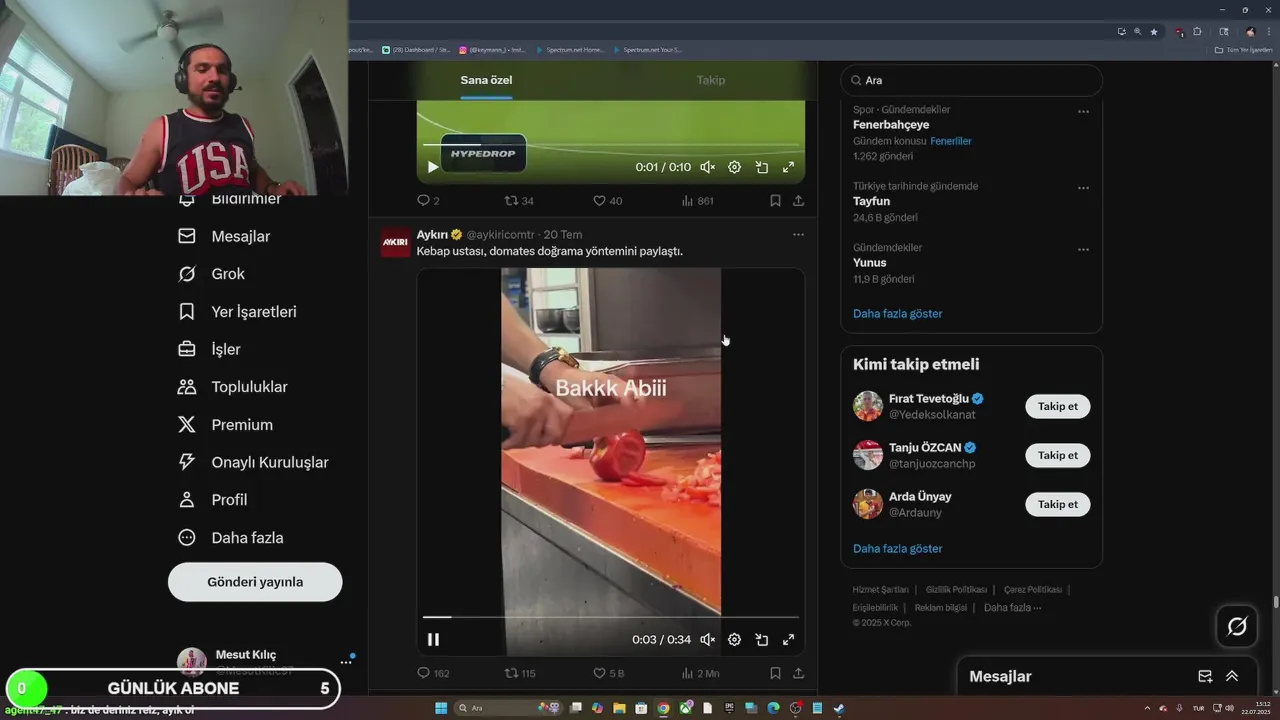View 2 Mn views analytics
This screenshot has width=1280, height=720.
click(700, 674)
